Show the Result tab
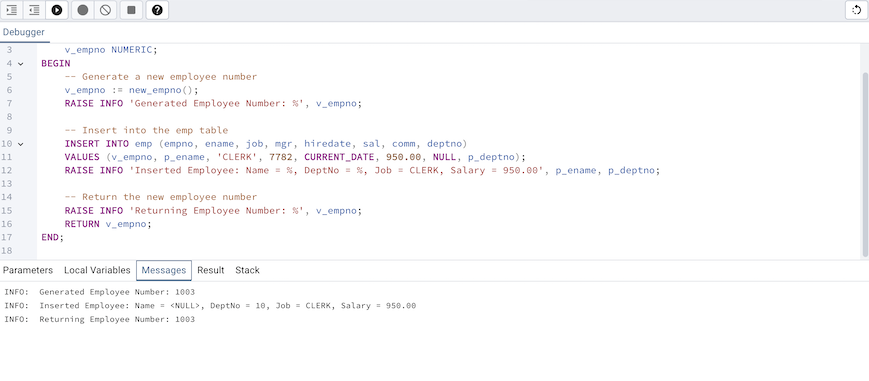Viewport: 869px width, 381px height. pyautogui.click(x=211, y=270)
